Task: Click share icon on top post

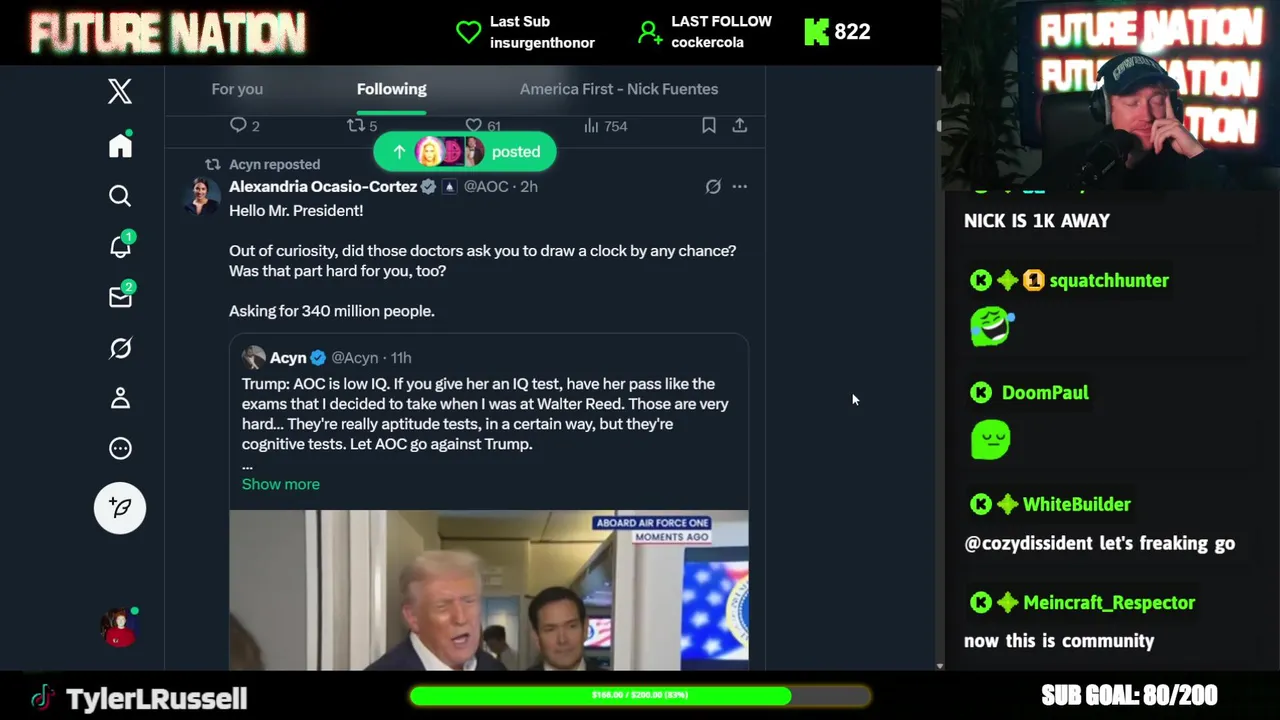Action: (740, 125)
